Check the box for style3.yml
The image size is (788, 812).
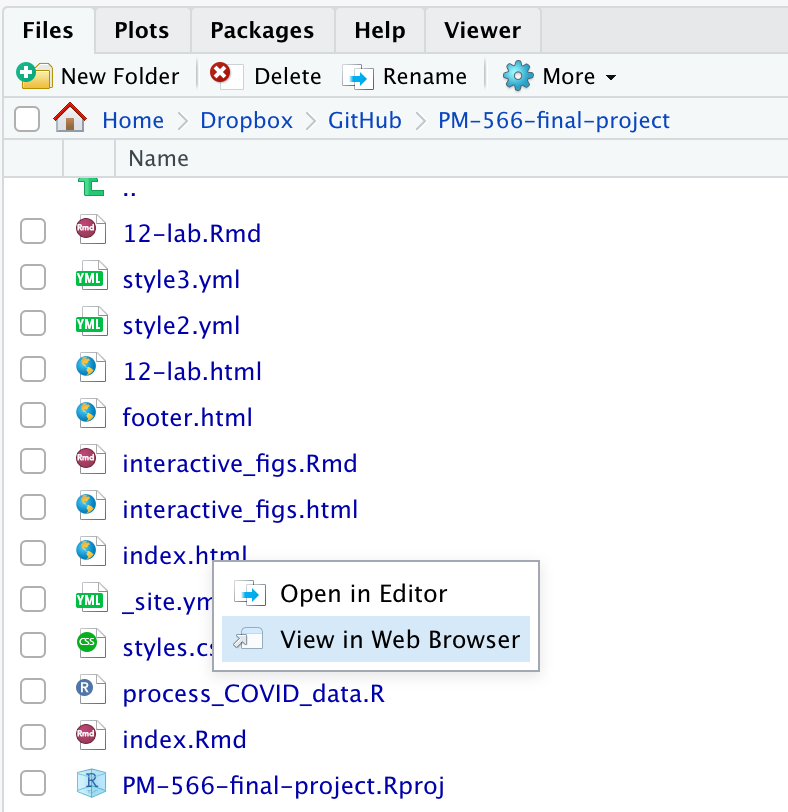point(33,277)
